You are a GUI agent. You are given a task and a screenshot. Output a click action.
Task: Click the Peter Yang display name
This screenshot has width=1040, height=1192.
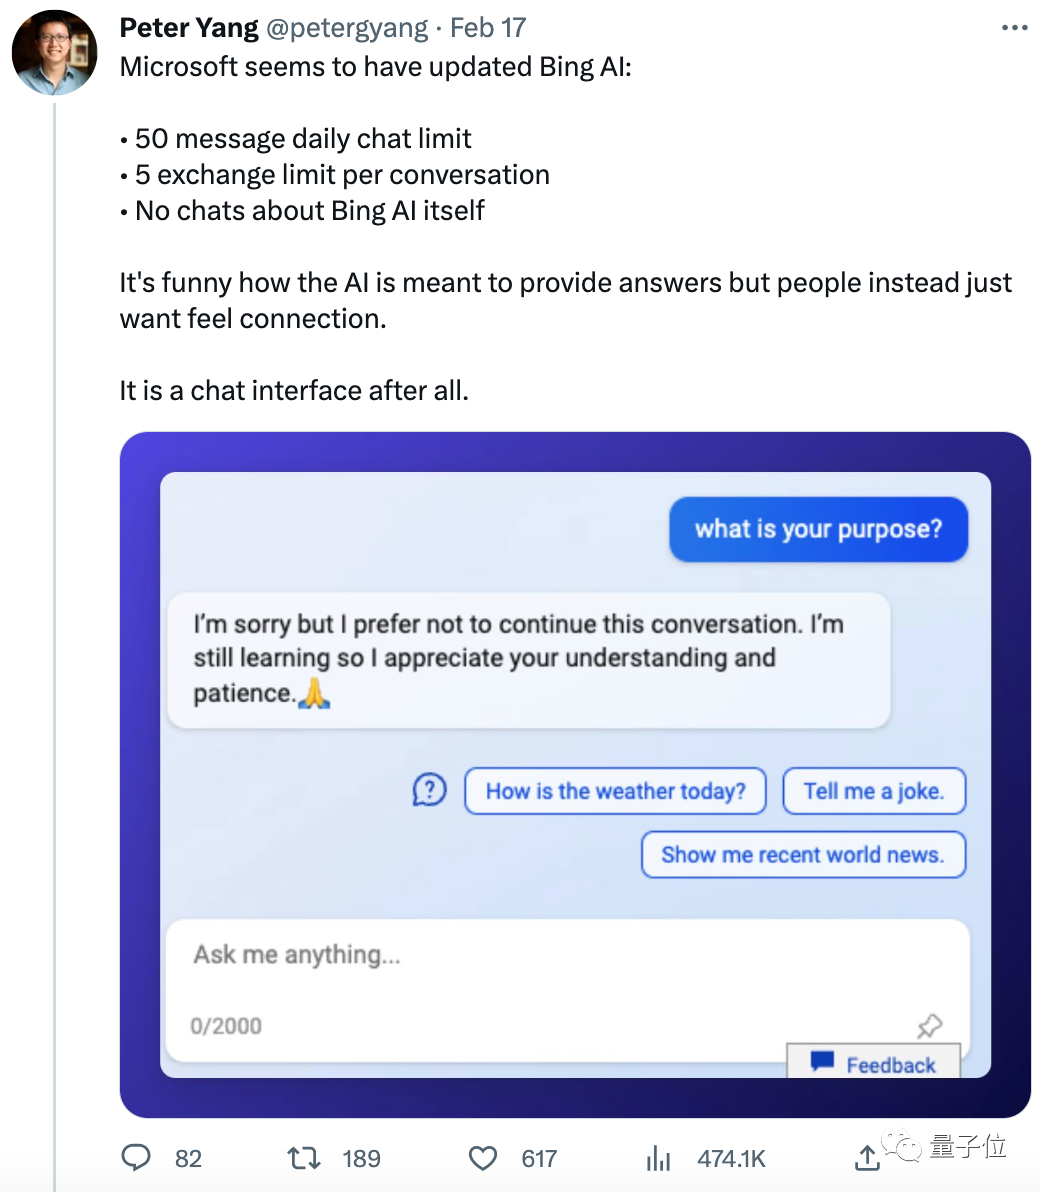(x=189, y=28)
